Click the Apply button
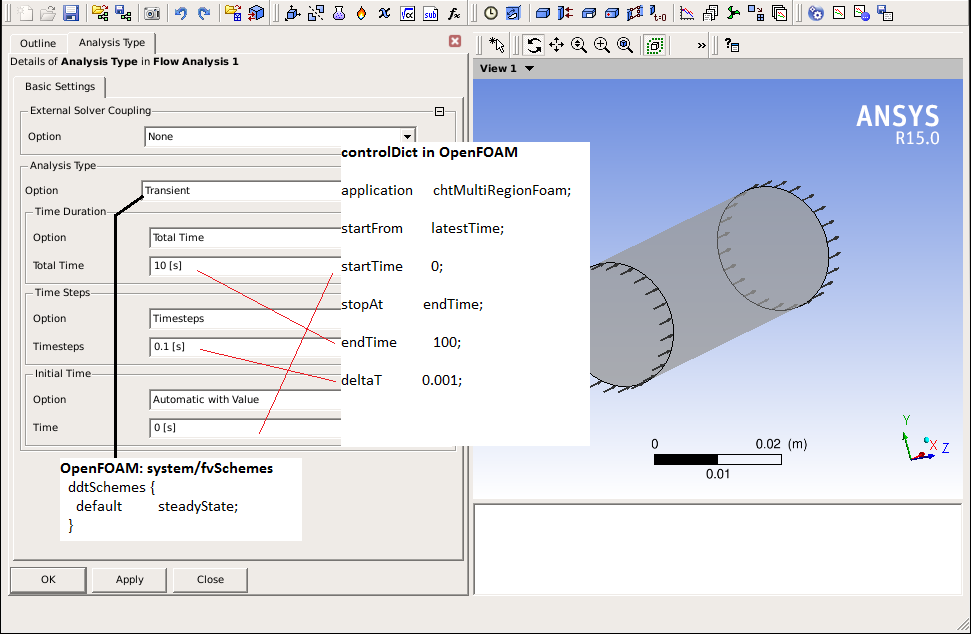 (x=129, y=580)
